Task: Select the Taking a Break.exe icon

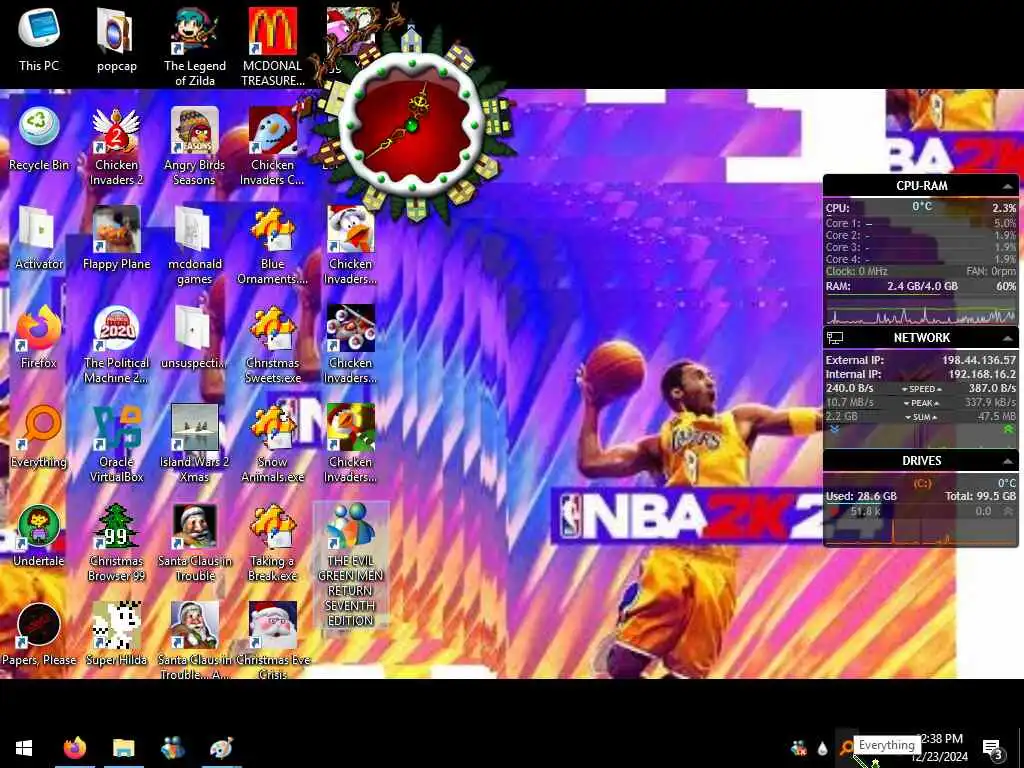Action: point(273,542)
